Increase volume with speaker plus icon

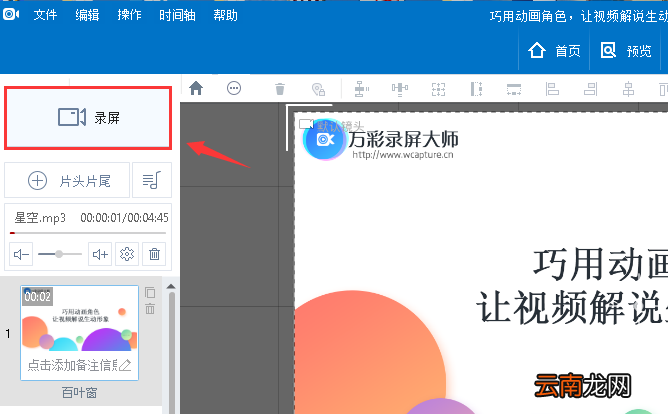[x=100, y=254]
